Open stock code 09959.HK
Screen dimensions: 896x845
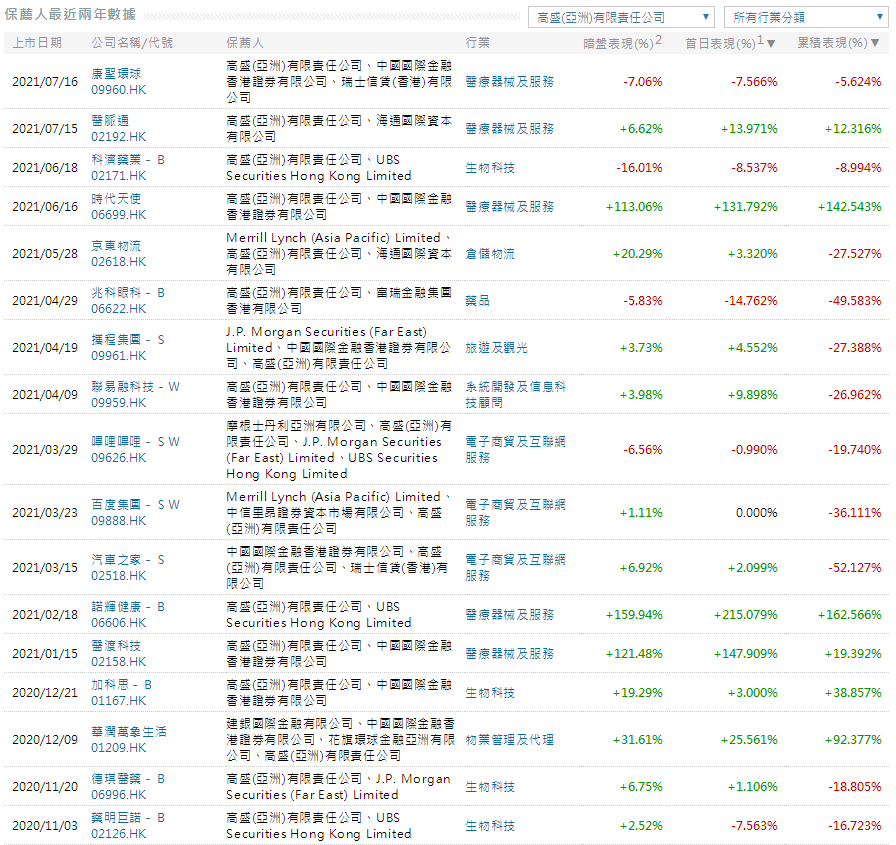click(119, 403)
